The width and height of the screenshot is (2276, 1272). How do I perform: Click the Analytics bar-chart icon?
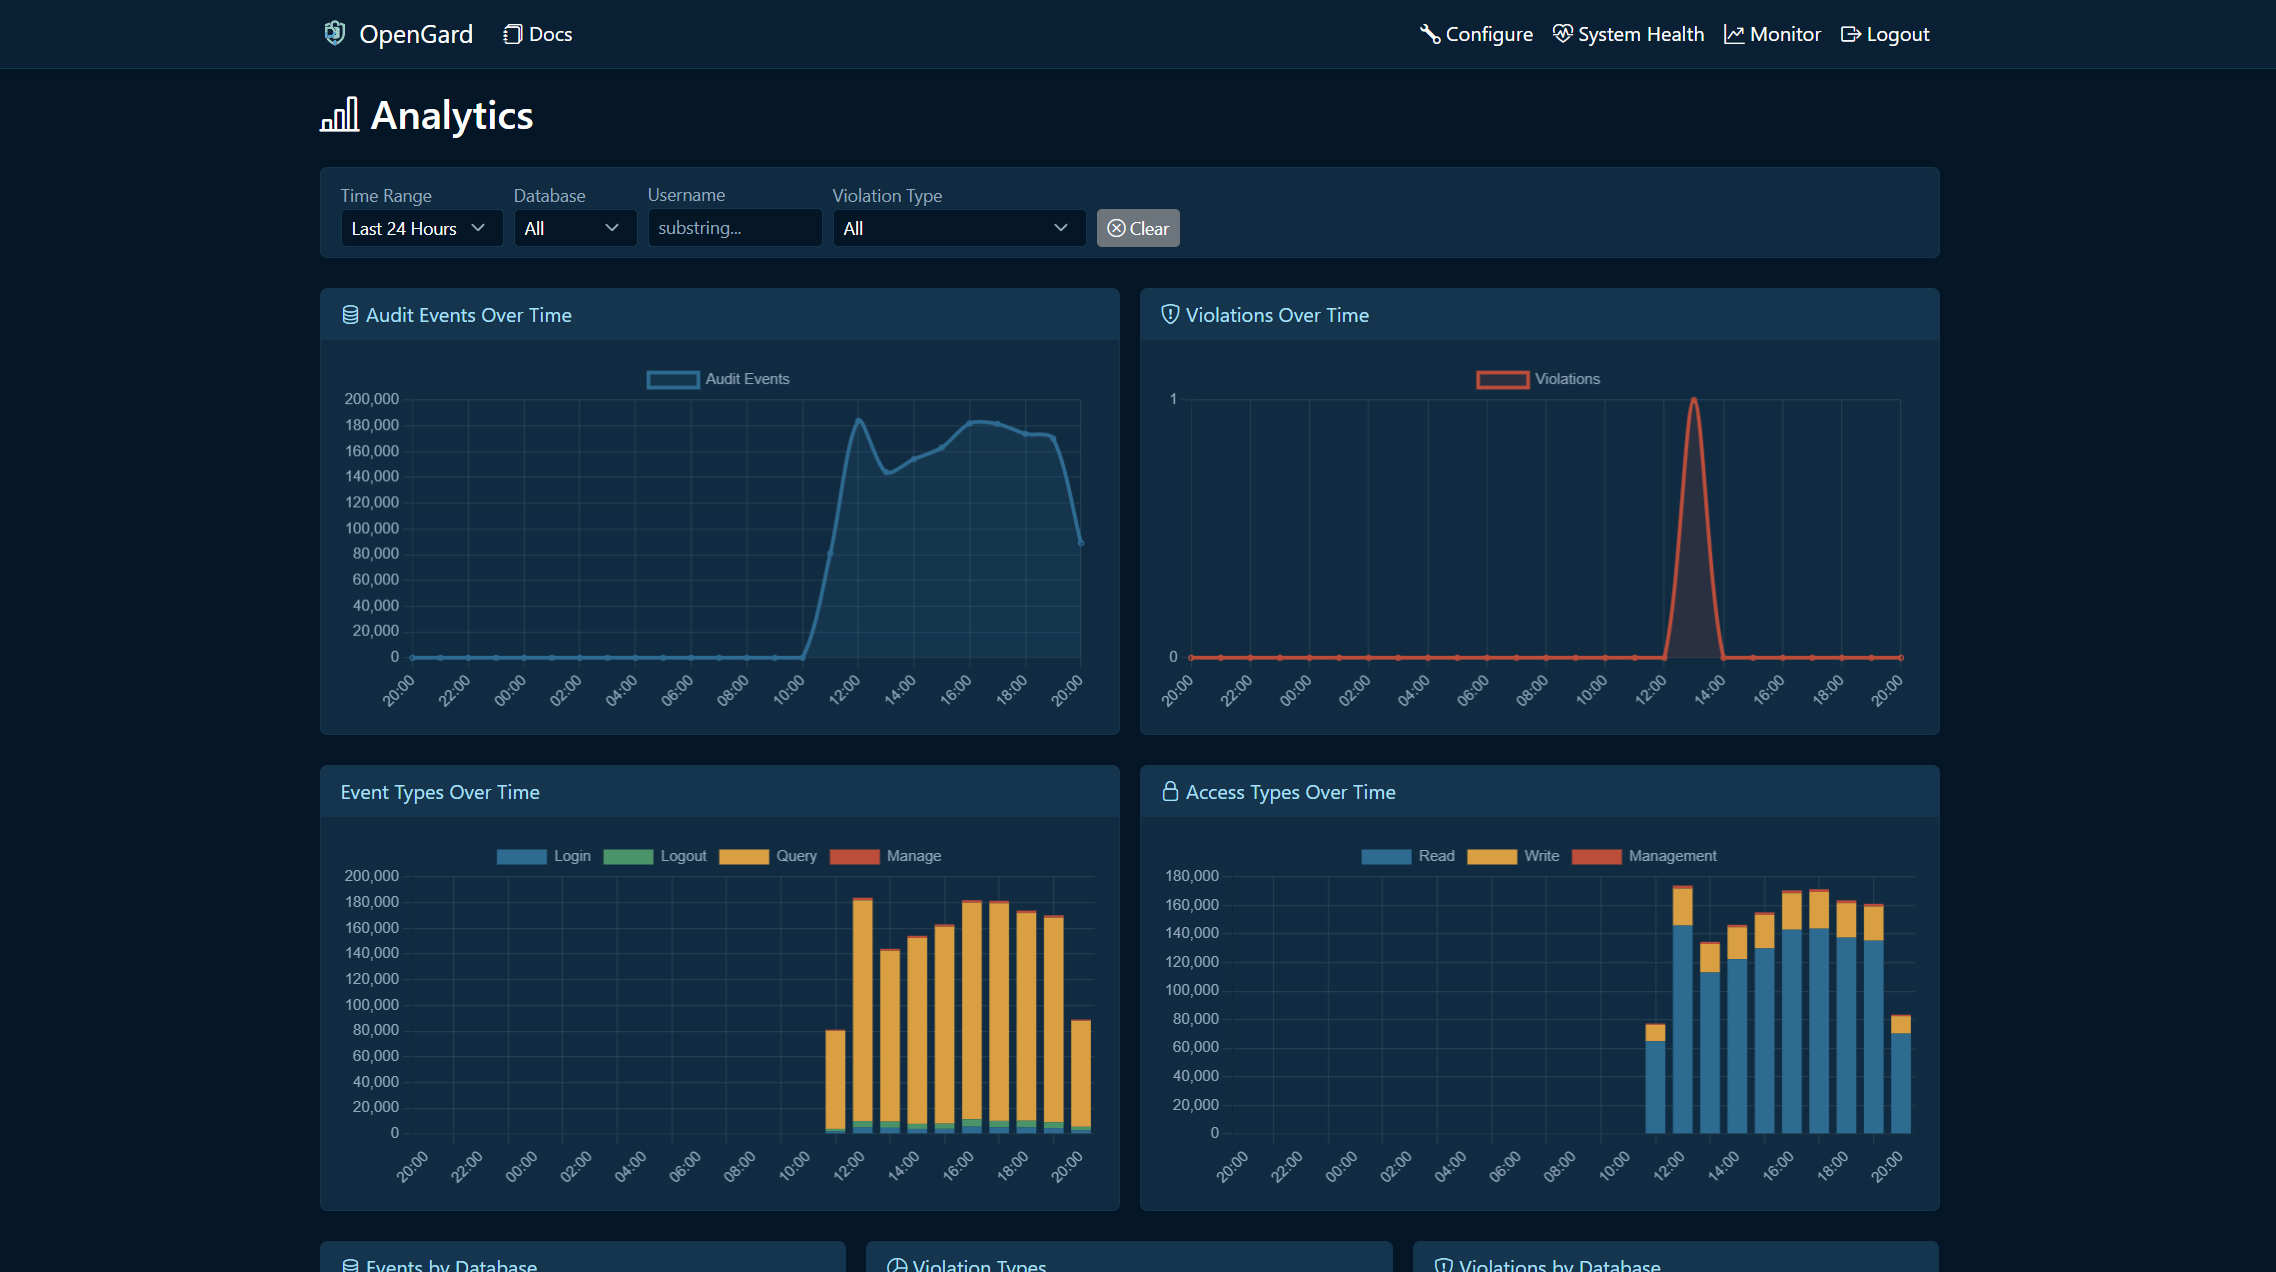point(339,114)
